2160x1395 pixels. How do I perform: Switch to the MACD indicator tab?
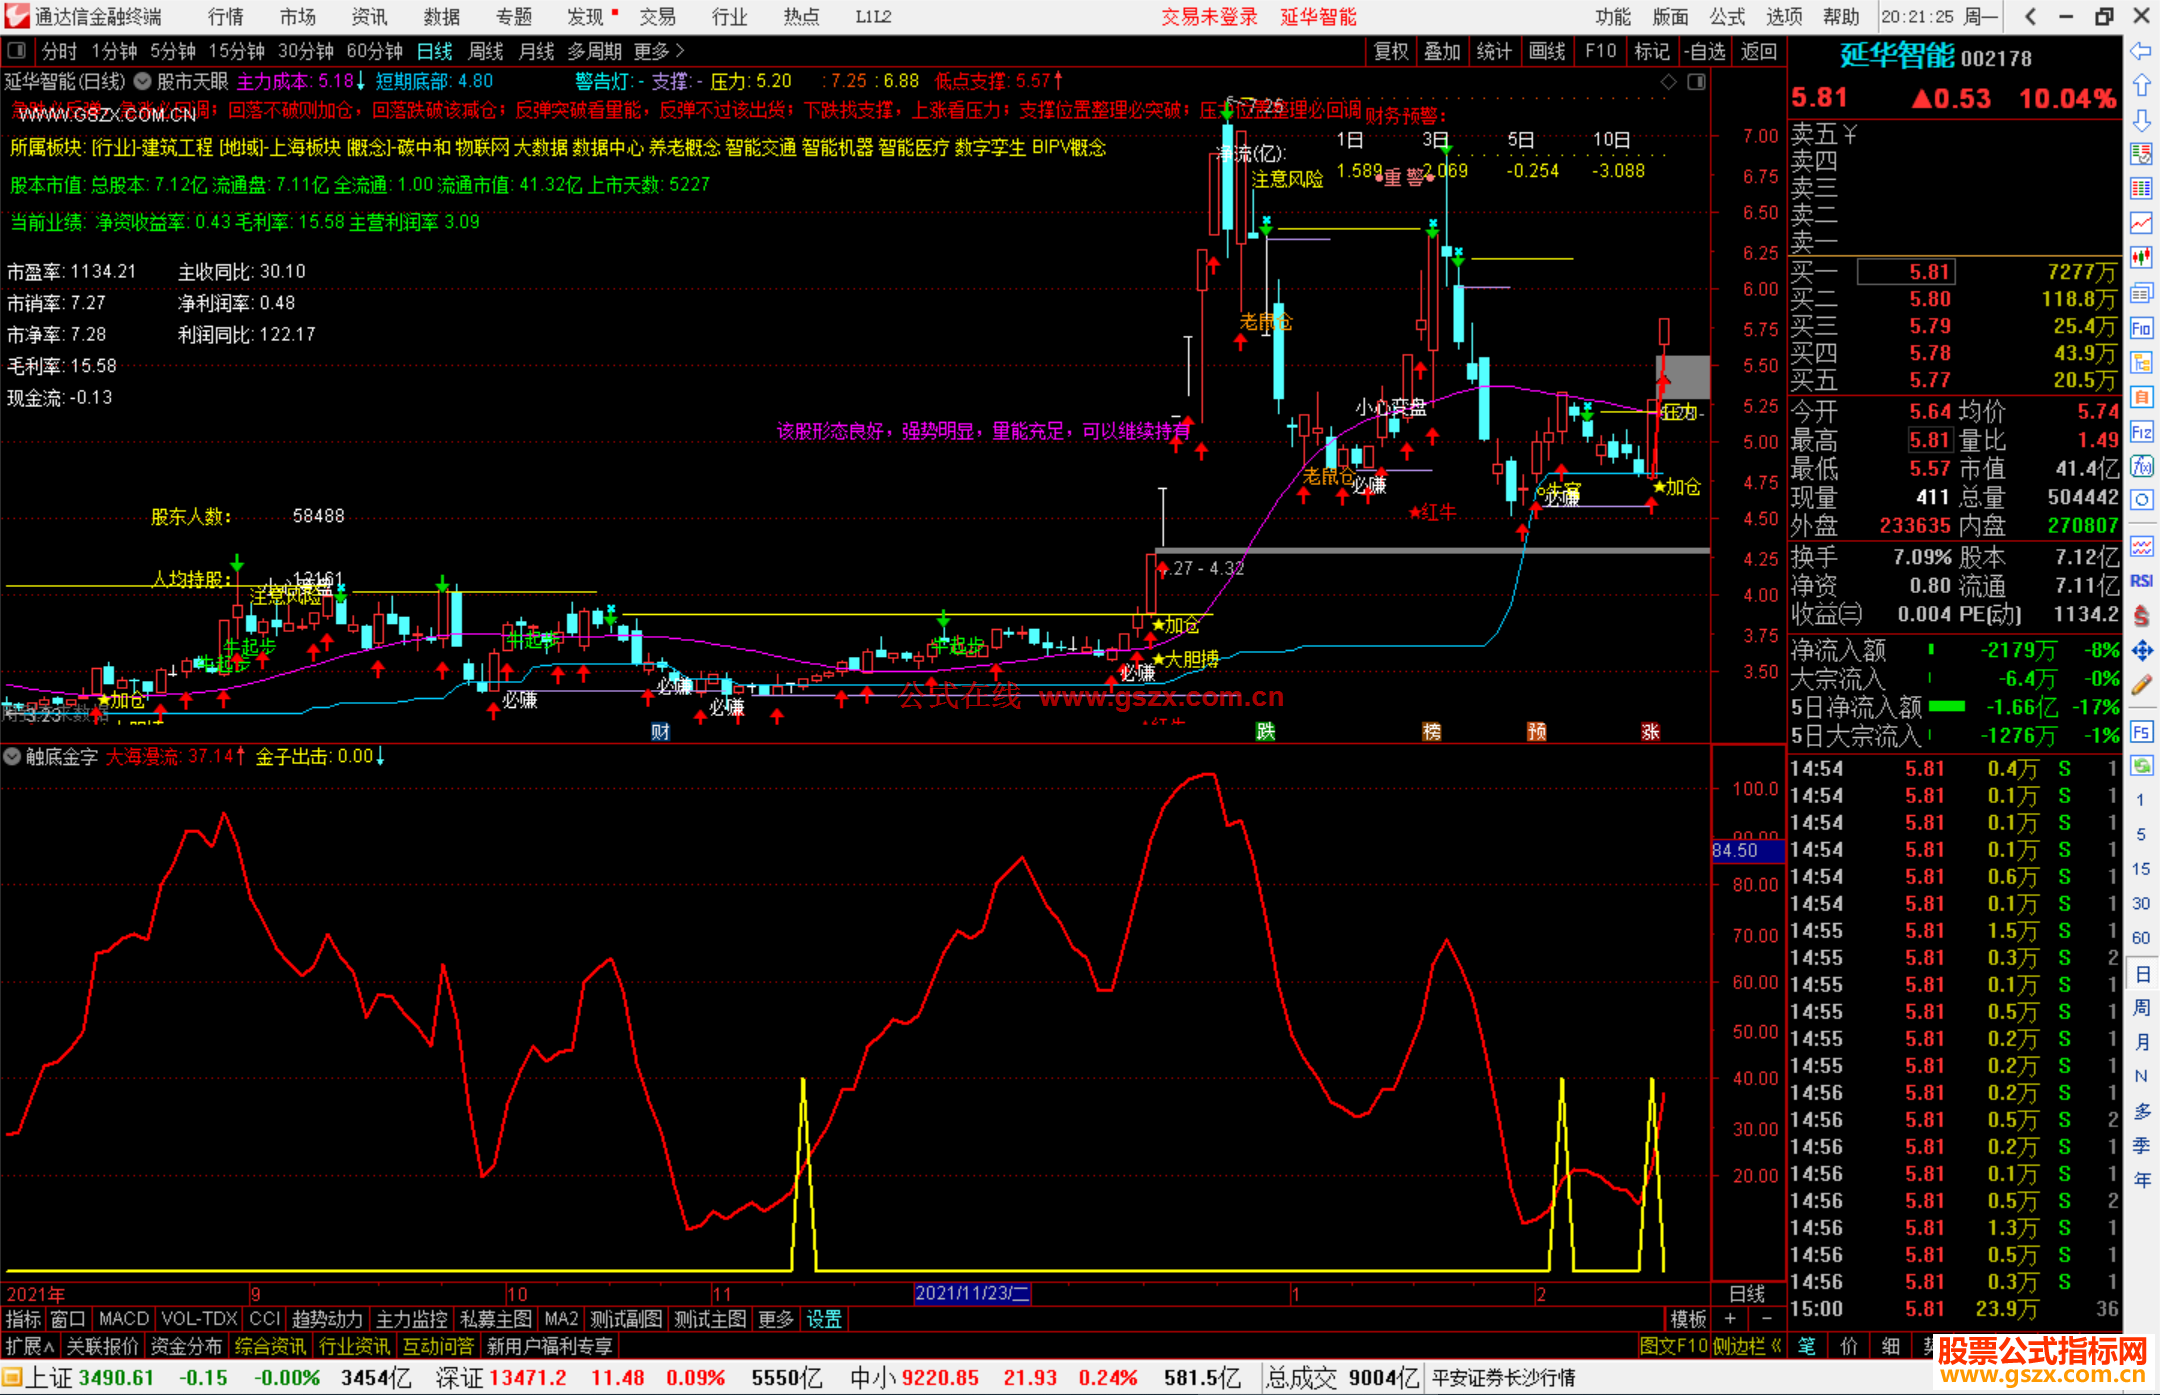pyautogui.click(x=124, y=1320)
